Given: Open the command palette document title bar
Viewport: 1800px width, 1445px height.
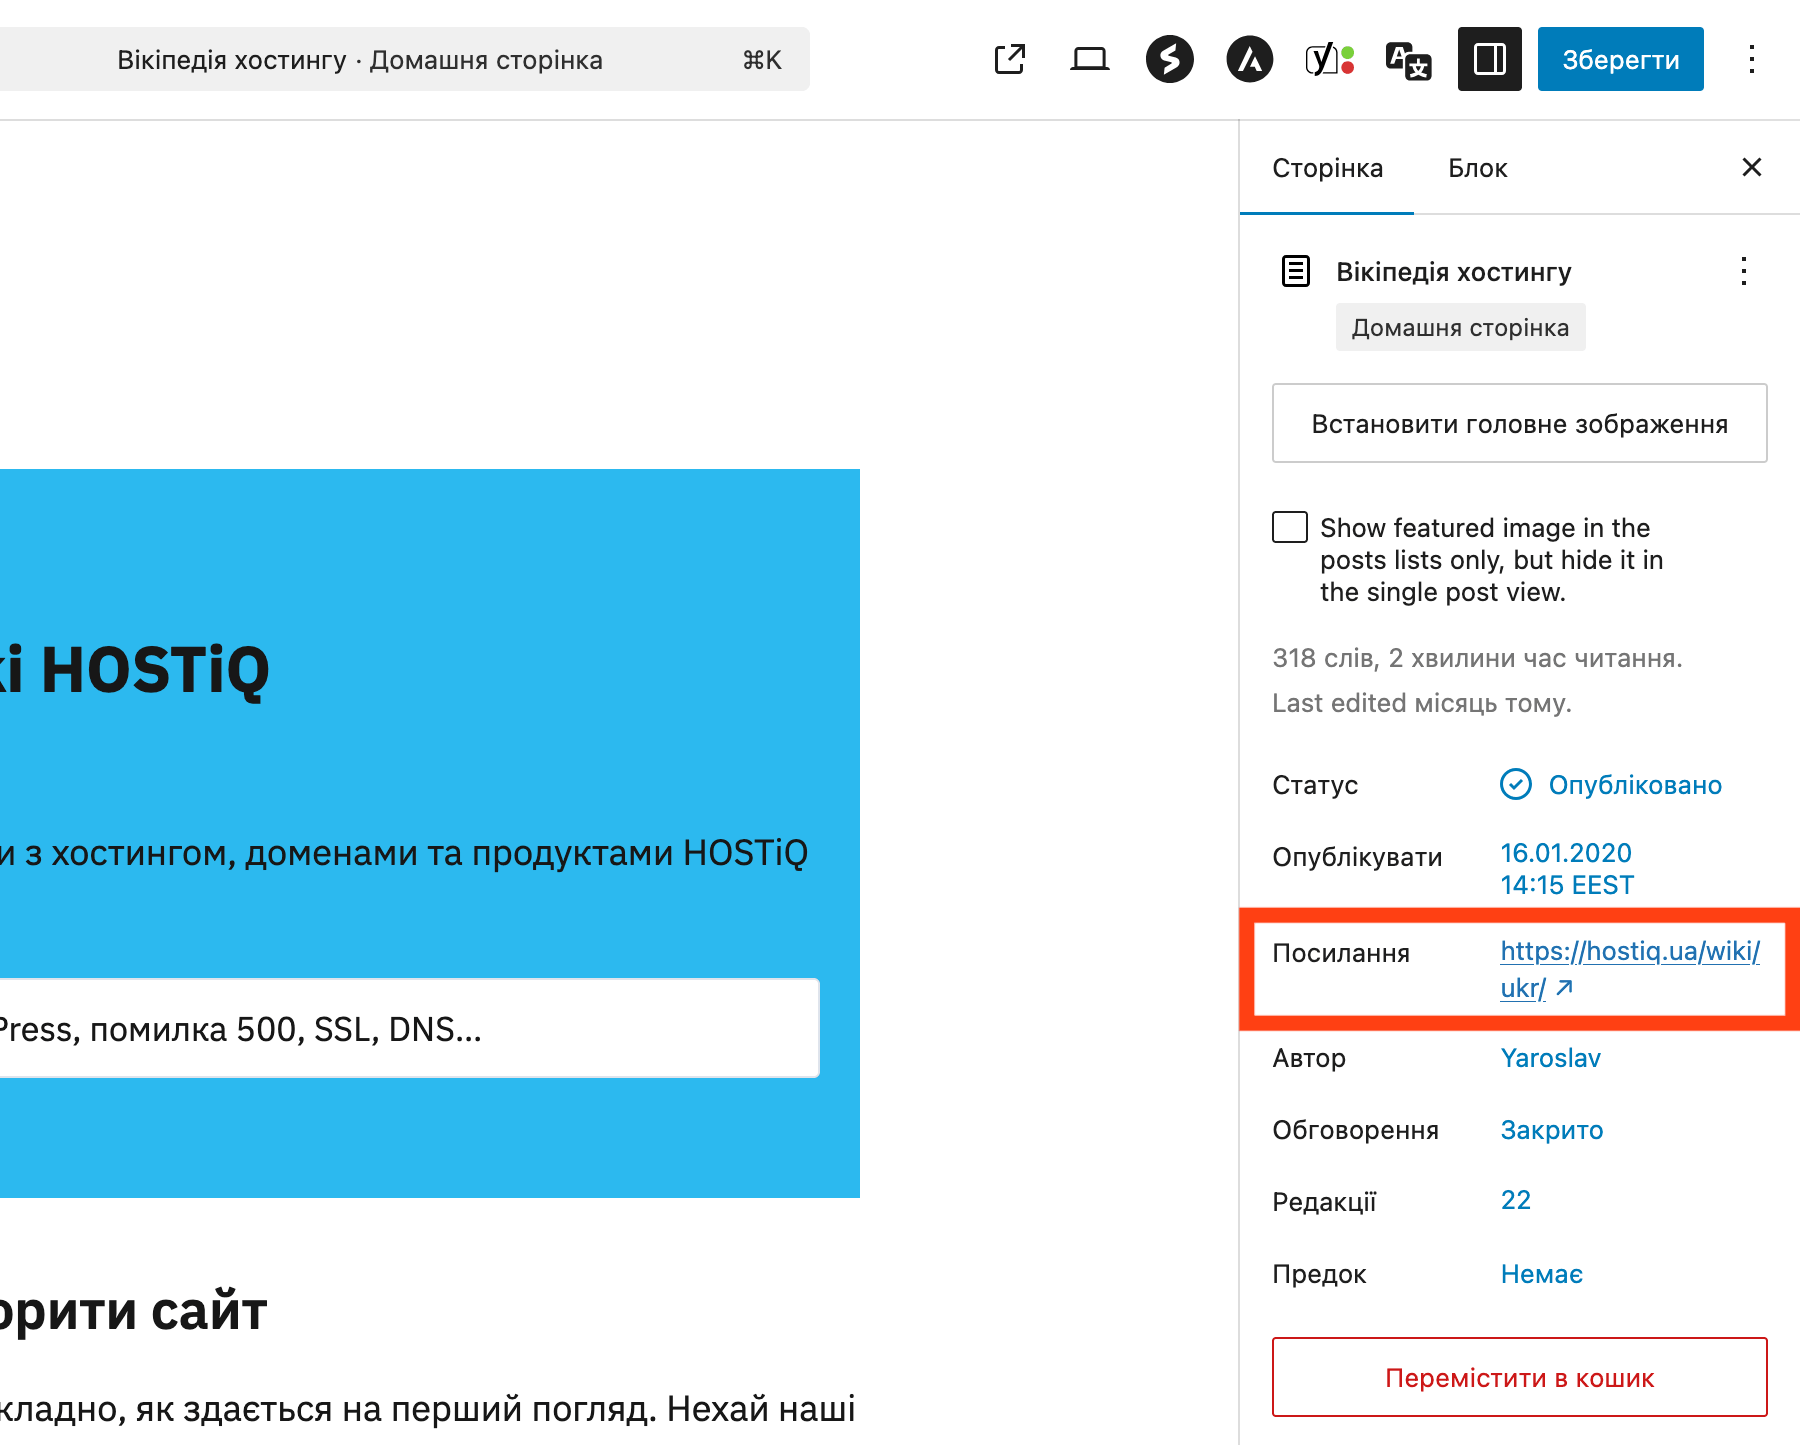Looking at the screenshot, I should click(x=404, y=59).
